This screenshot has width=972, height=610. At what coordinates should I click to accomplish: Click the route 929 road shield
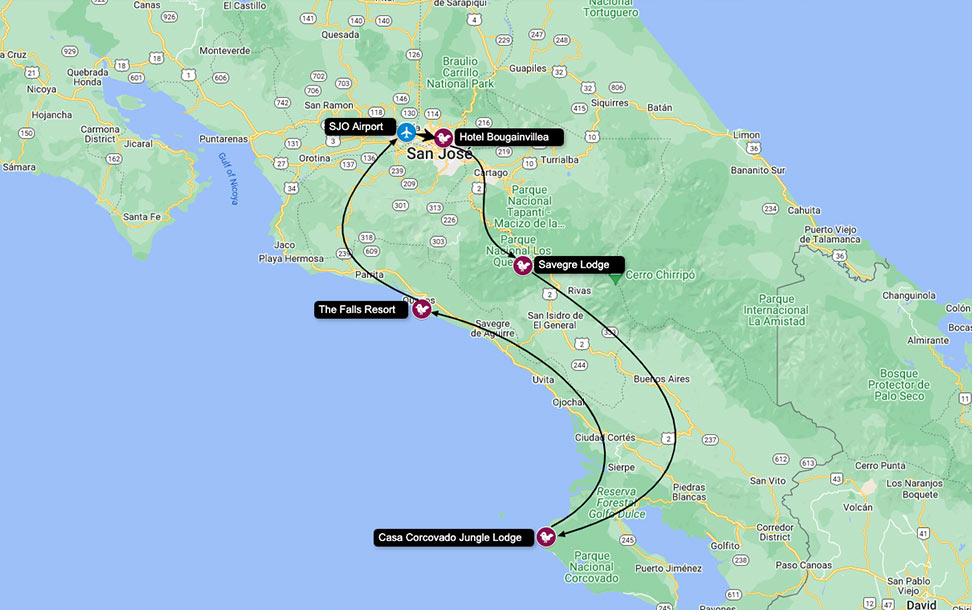coord(69,51)
